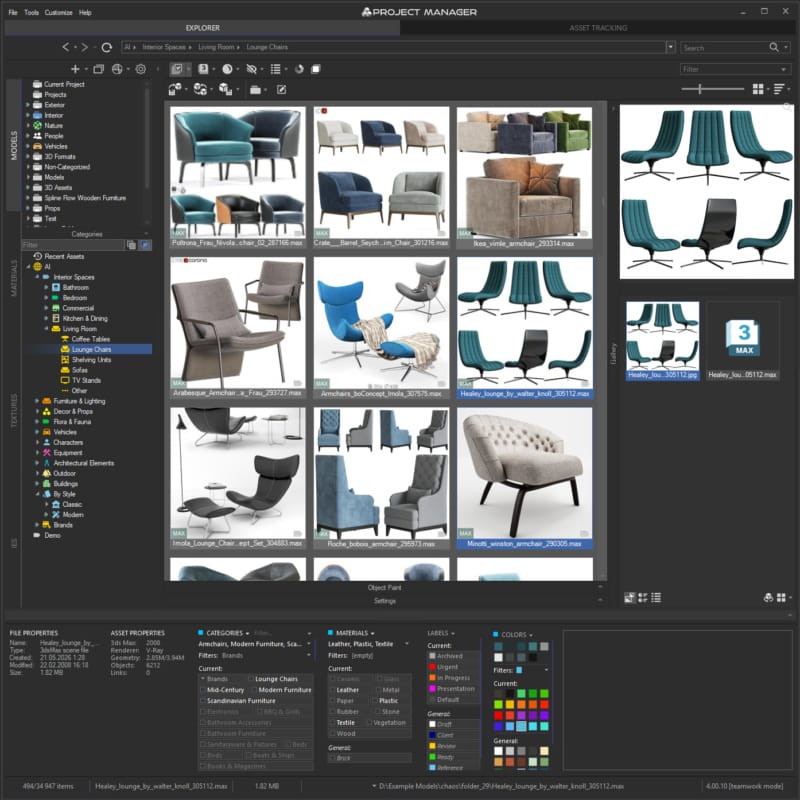Image resolution: width=800 pixels, height=800 pixels.
Task: Toggle the Wood material checkbox
Action: pos(332,733)
